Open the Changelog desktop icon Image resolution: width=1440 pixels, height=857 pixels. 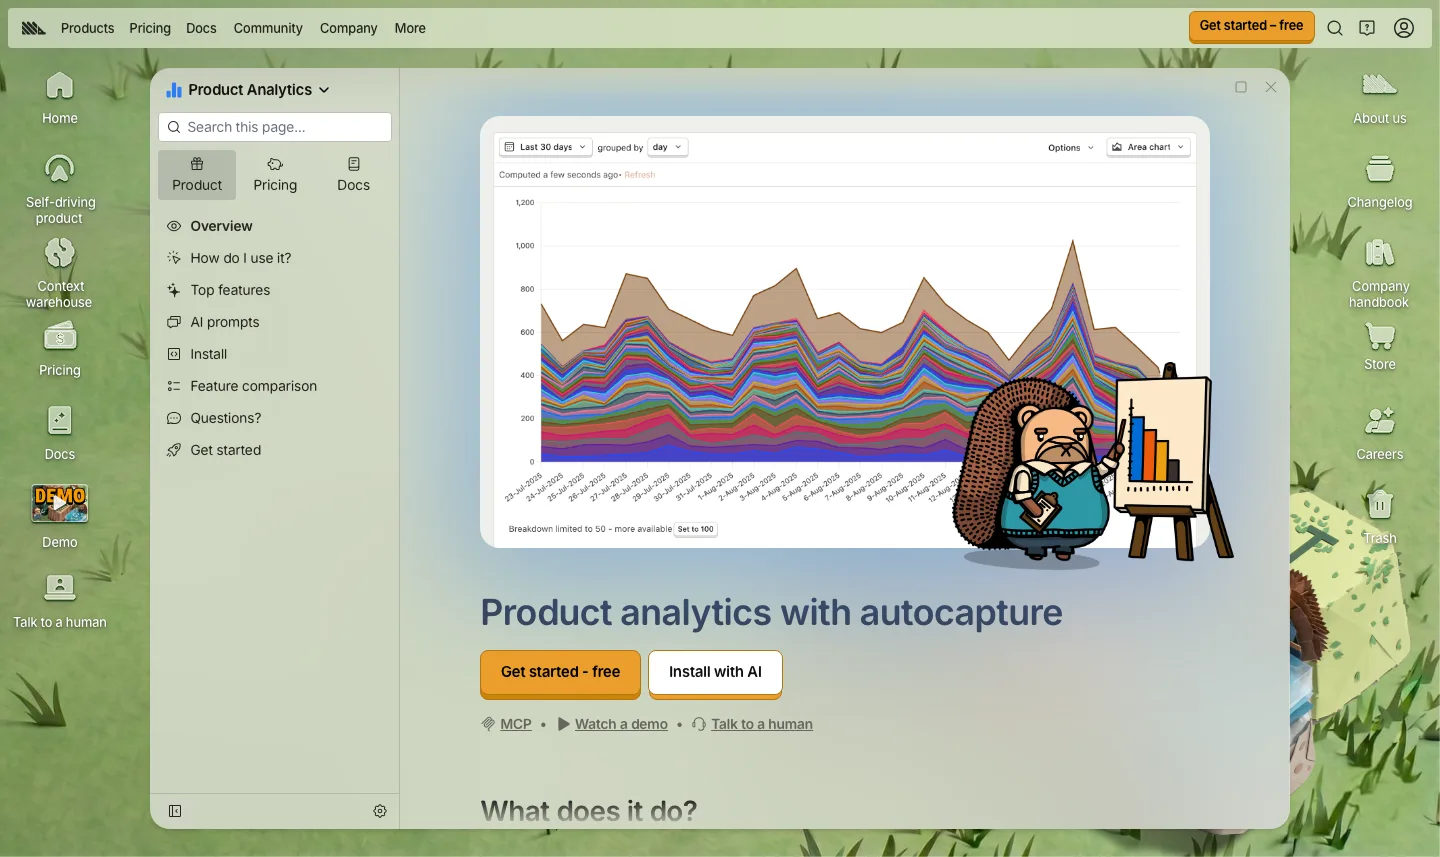(x=1380, y=182)
